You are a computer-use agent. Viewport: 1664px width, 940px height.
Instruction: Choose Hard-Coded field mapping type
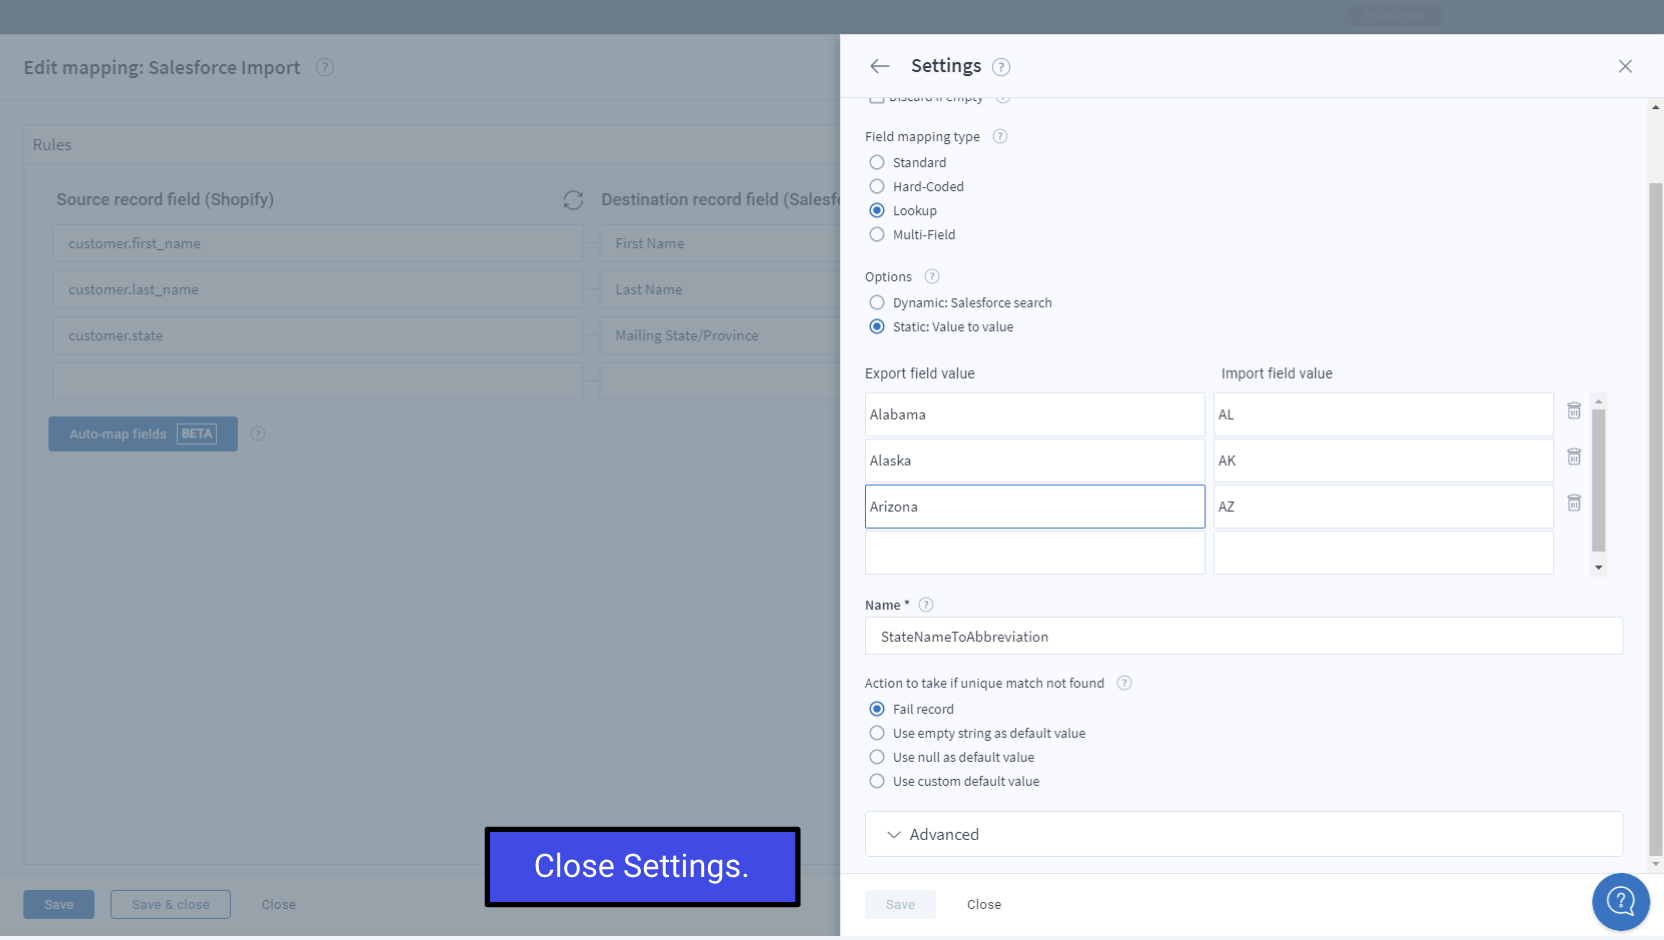tap(877, 187)
